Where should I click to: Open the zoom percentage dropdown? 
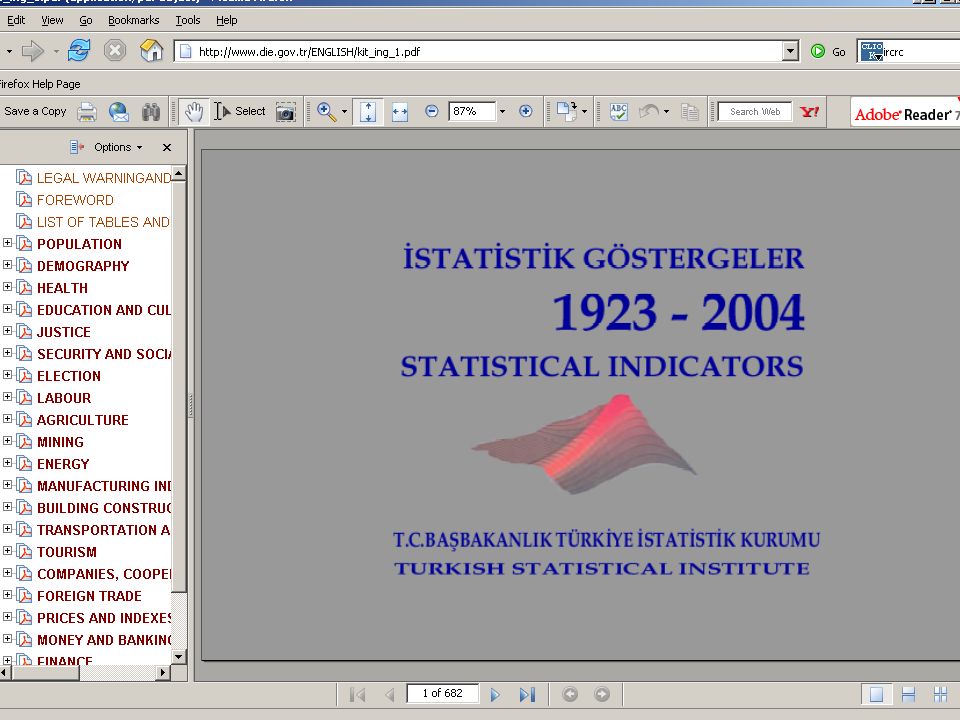click(x=502, y=111)
